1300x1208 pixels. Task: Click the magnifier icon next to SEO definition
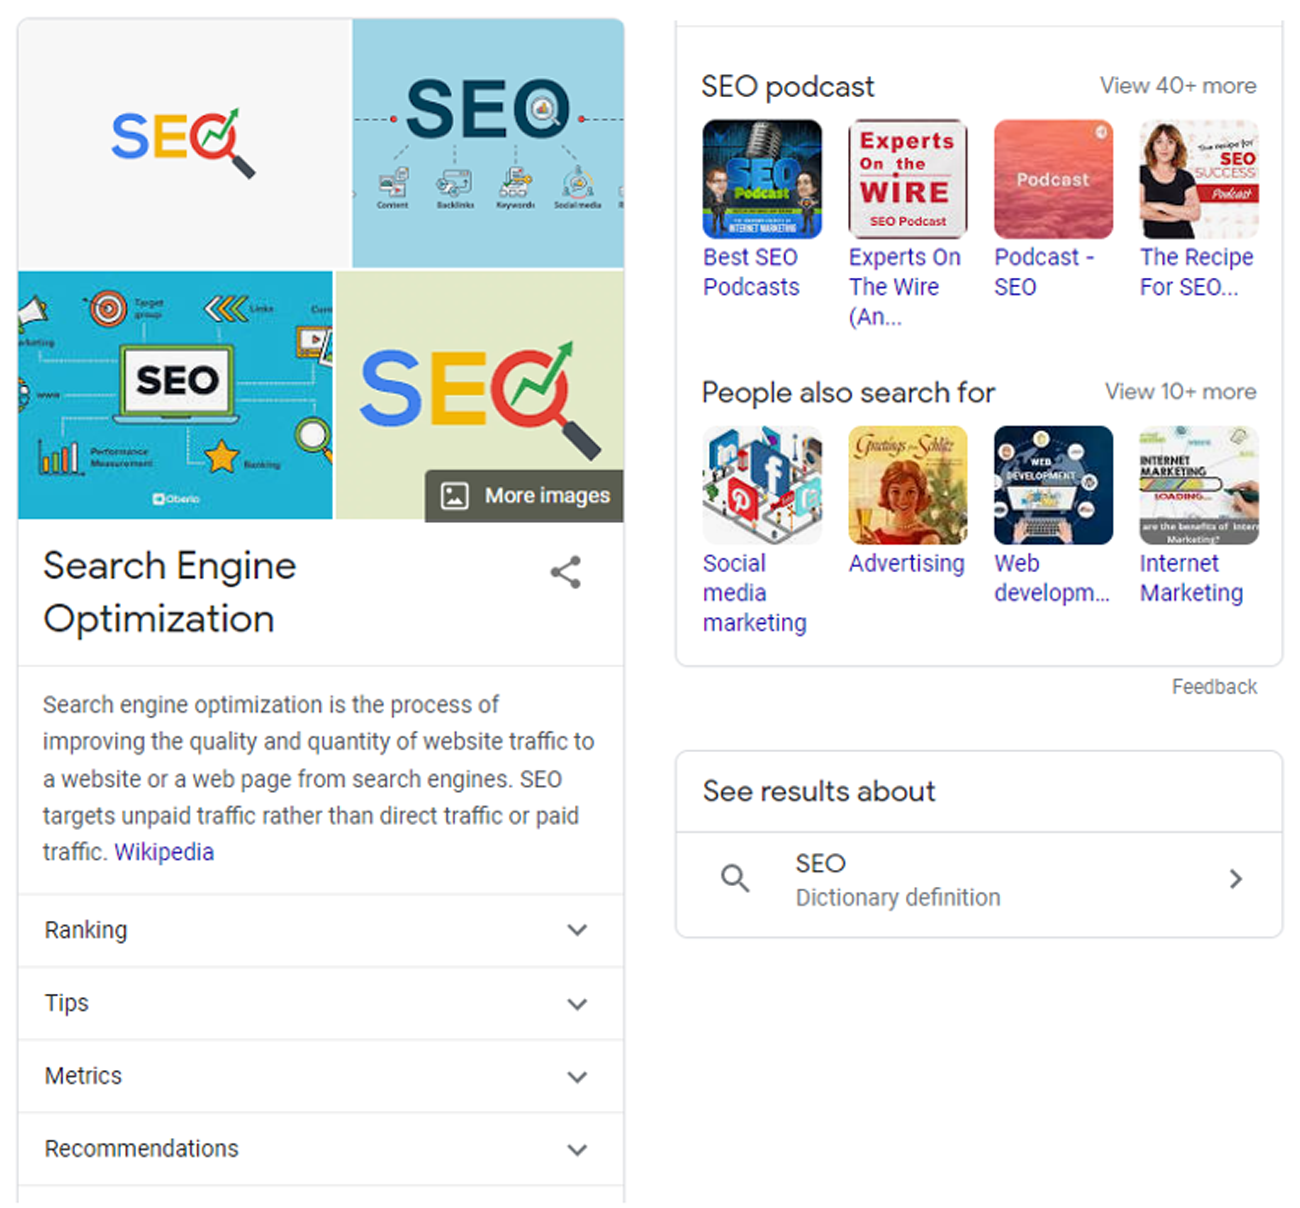coord(735,879)
